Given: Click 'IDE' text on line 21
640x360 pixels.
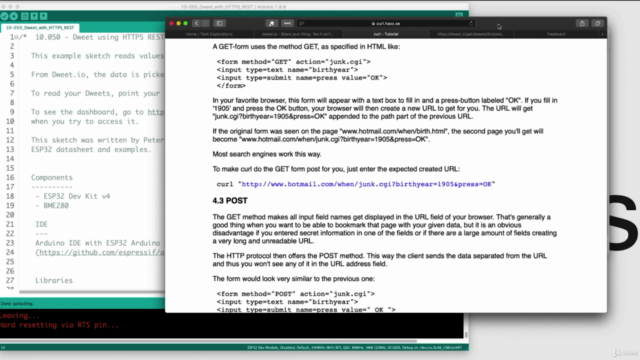Looking at the screenshot, I should tap(41, 224).
